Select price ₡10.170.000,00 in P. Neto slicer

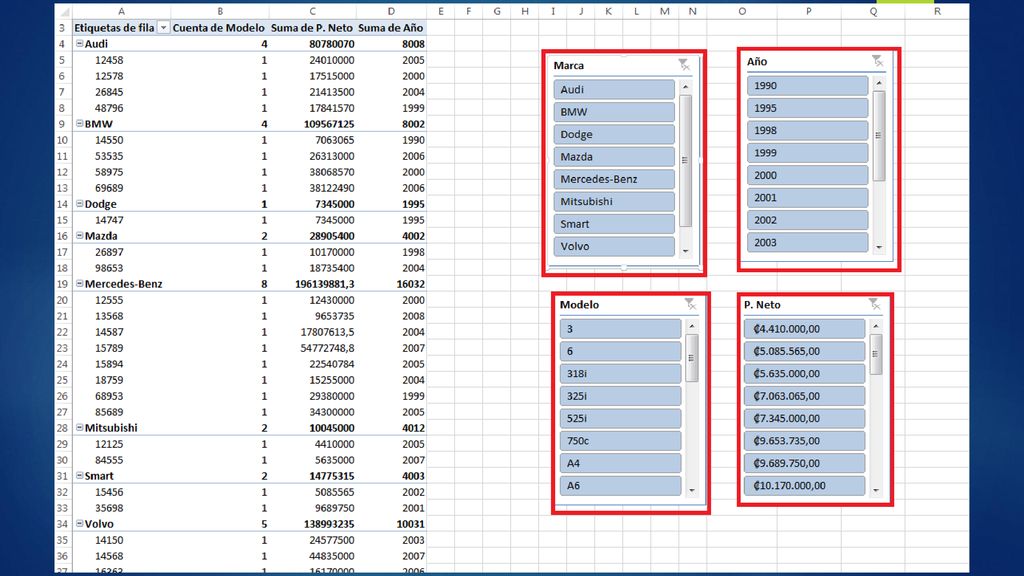[805, 485]
